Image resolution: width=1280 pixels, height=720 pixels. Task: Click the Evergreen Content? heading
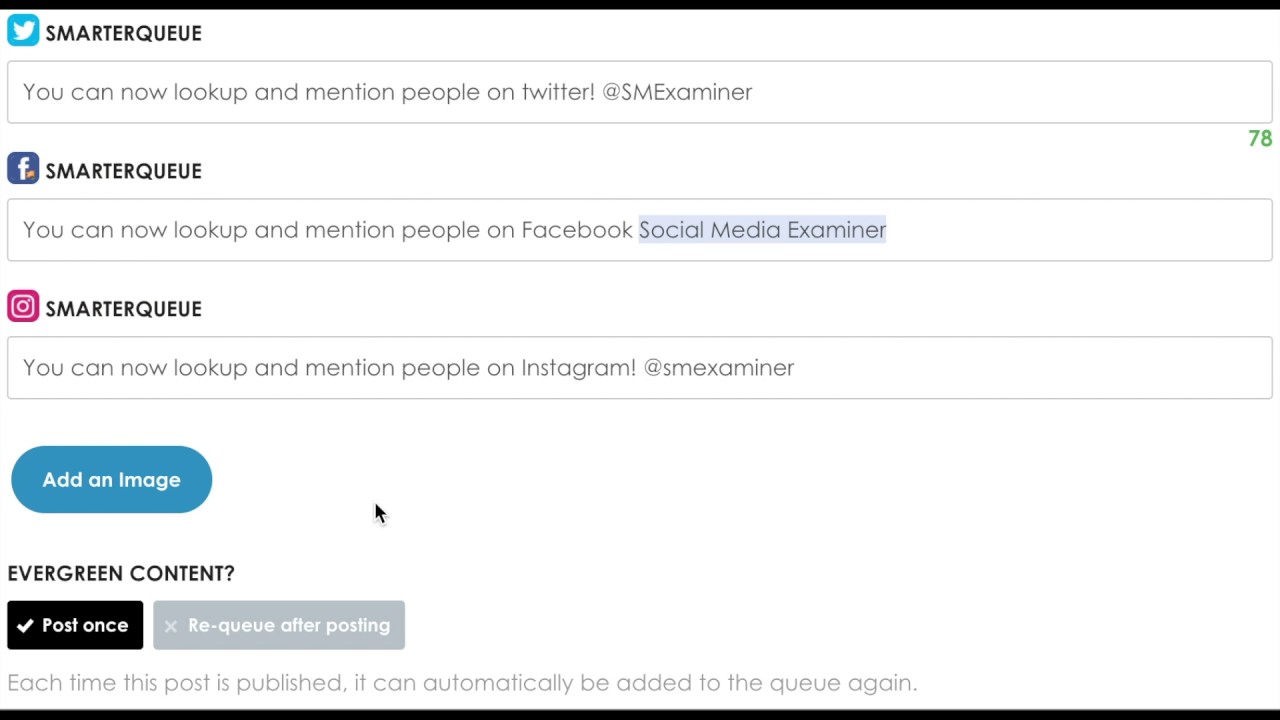coord(121,573)
